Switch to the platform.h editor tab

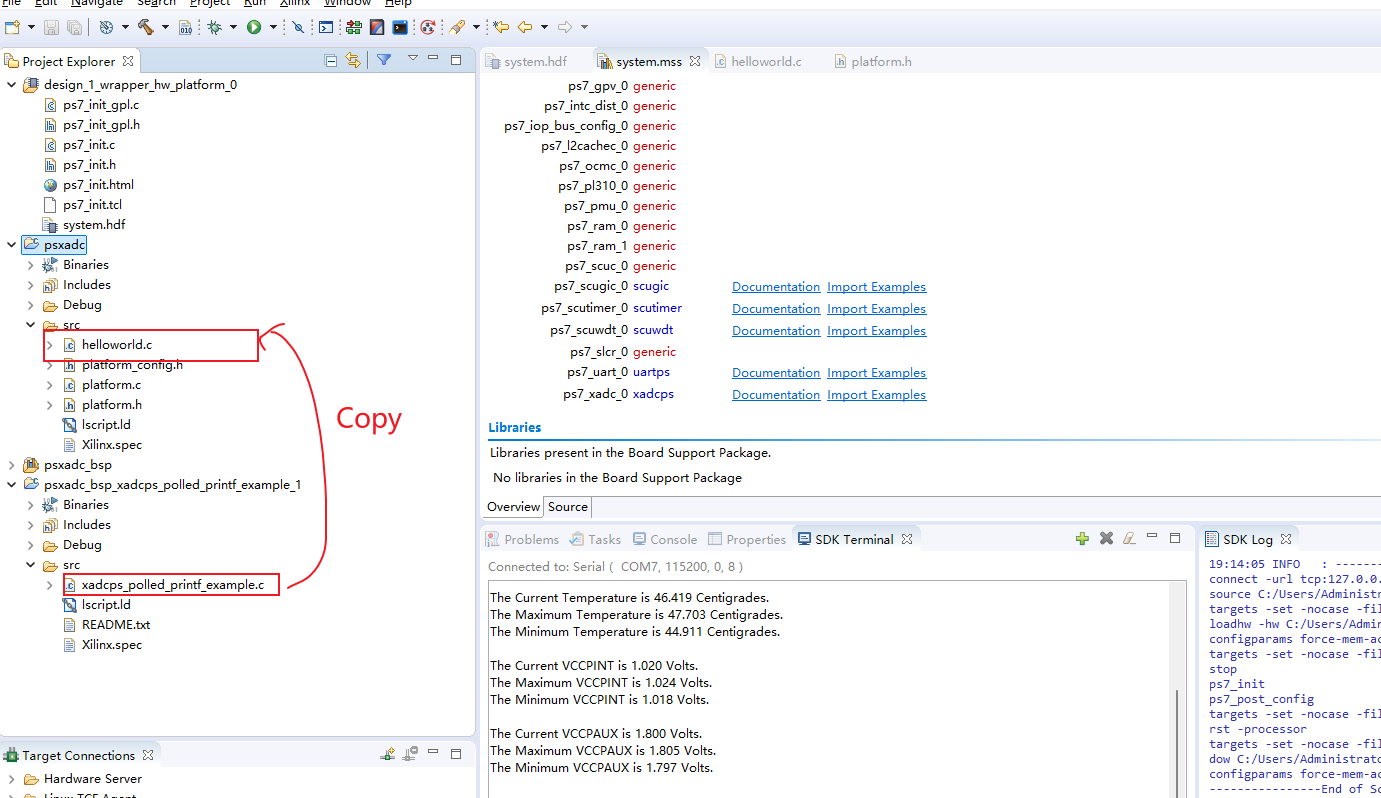click(872, 61)
